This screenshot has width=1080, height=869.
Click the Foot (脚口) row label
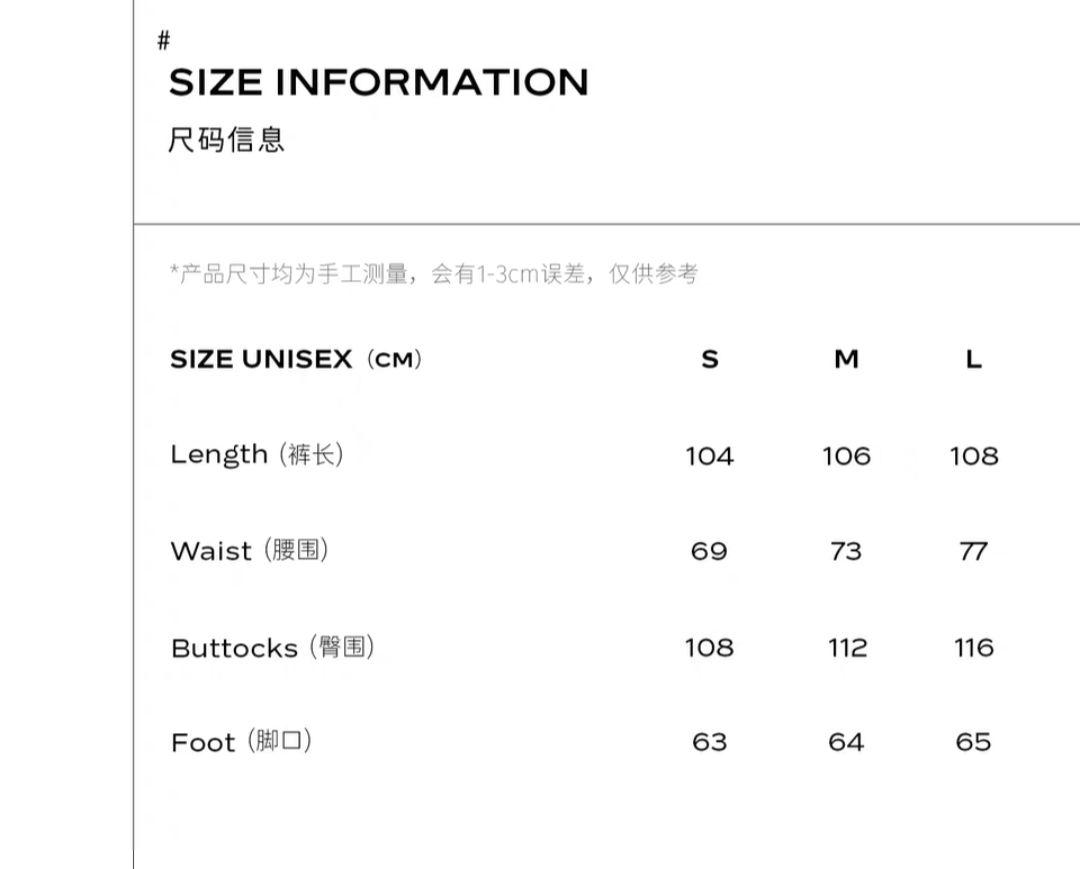point(241,742)
